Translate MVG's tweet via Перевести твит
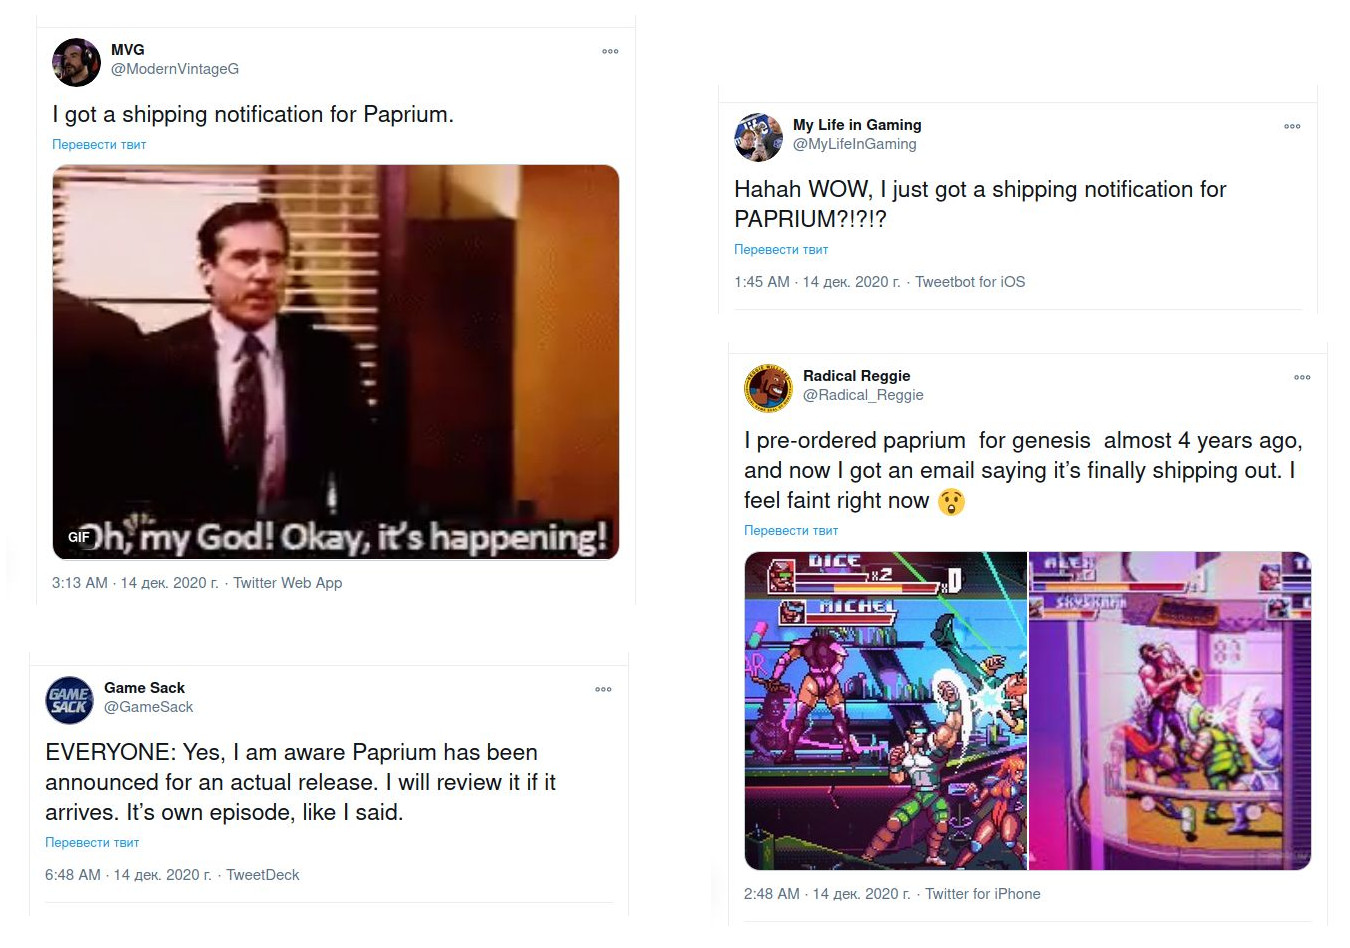Image resolution: width=1350 pixels, height=948 pixels. click(x=99, y=145)
